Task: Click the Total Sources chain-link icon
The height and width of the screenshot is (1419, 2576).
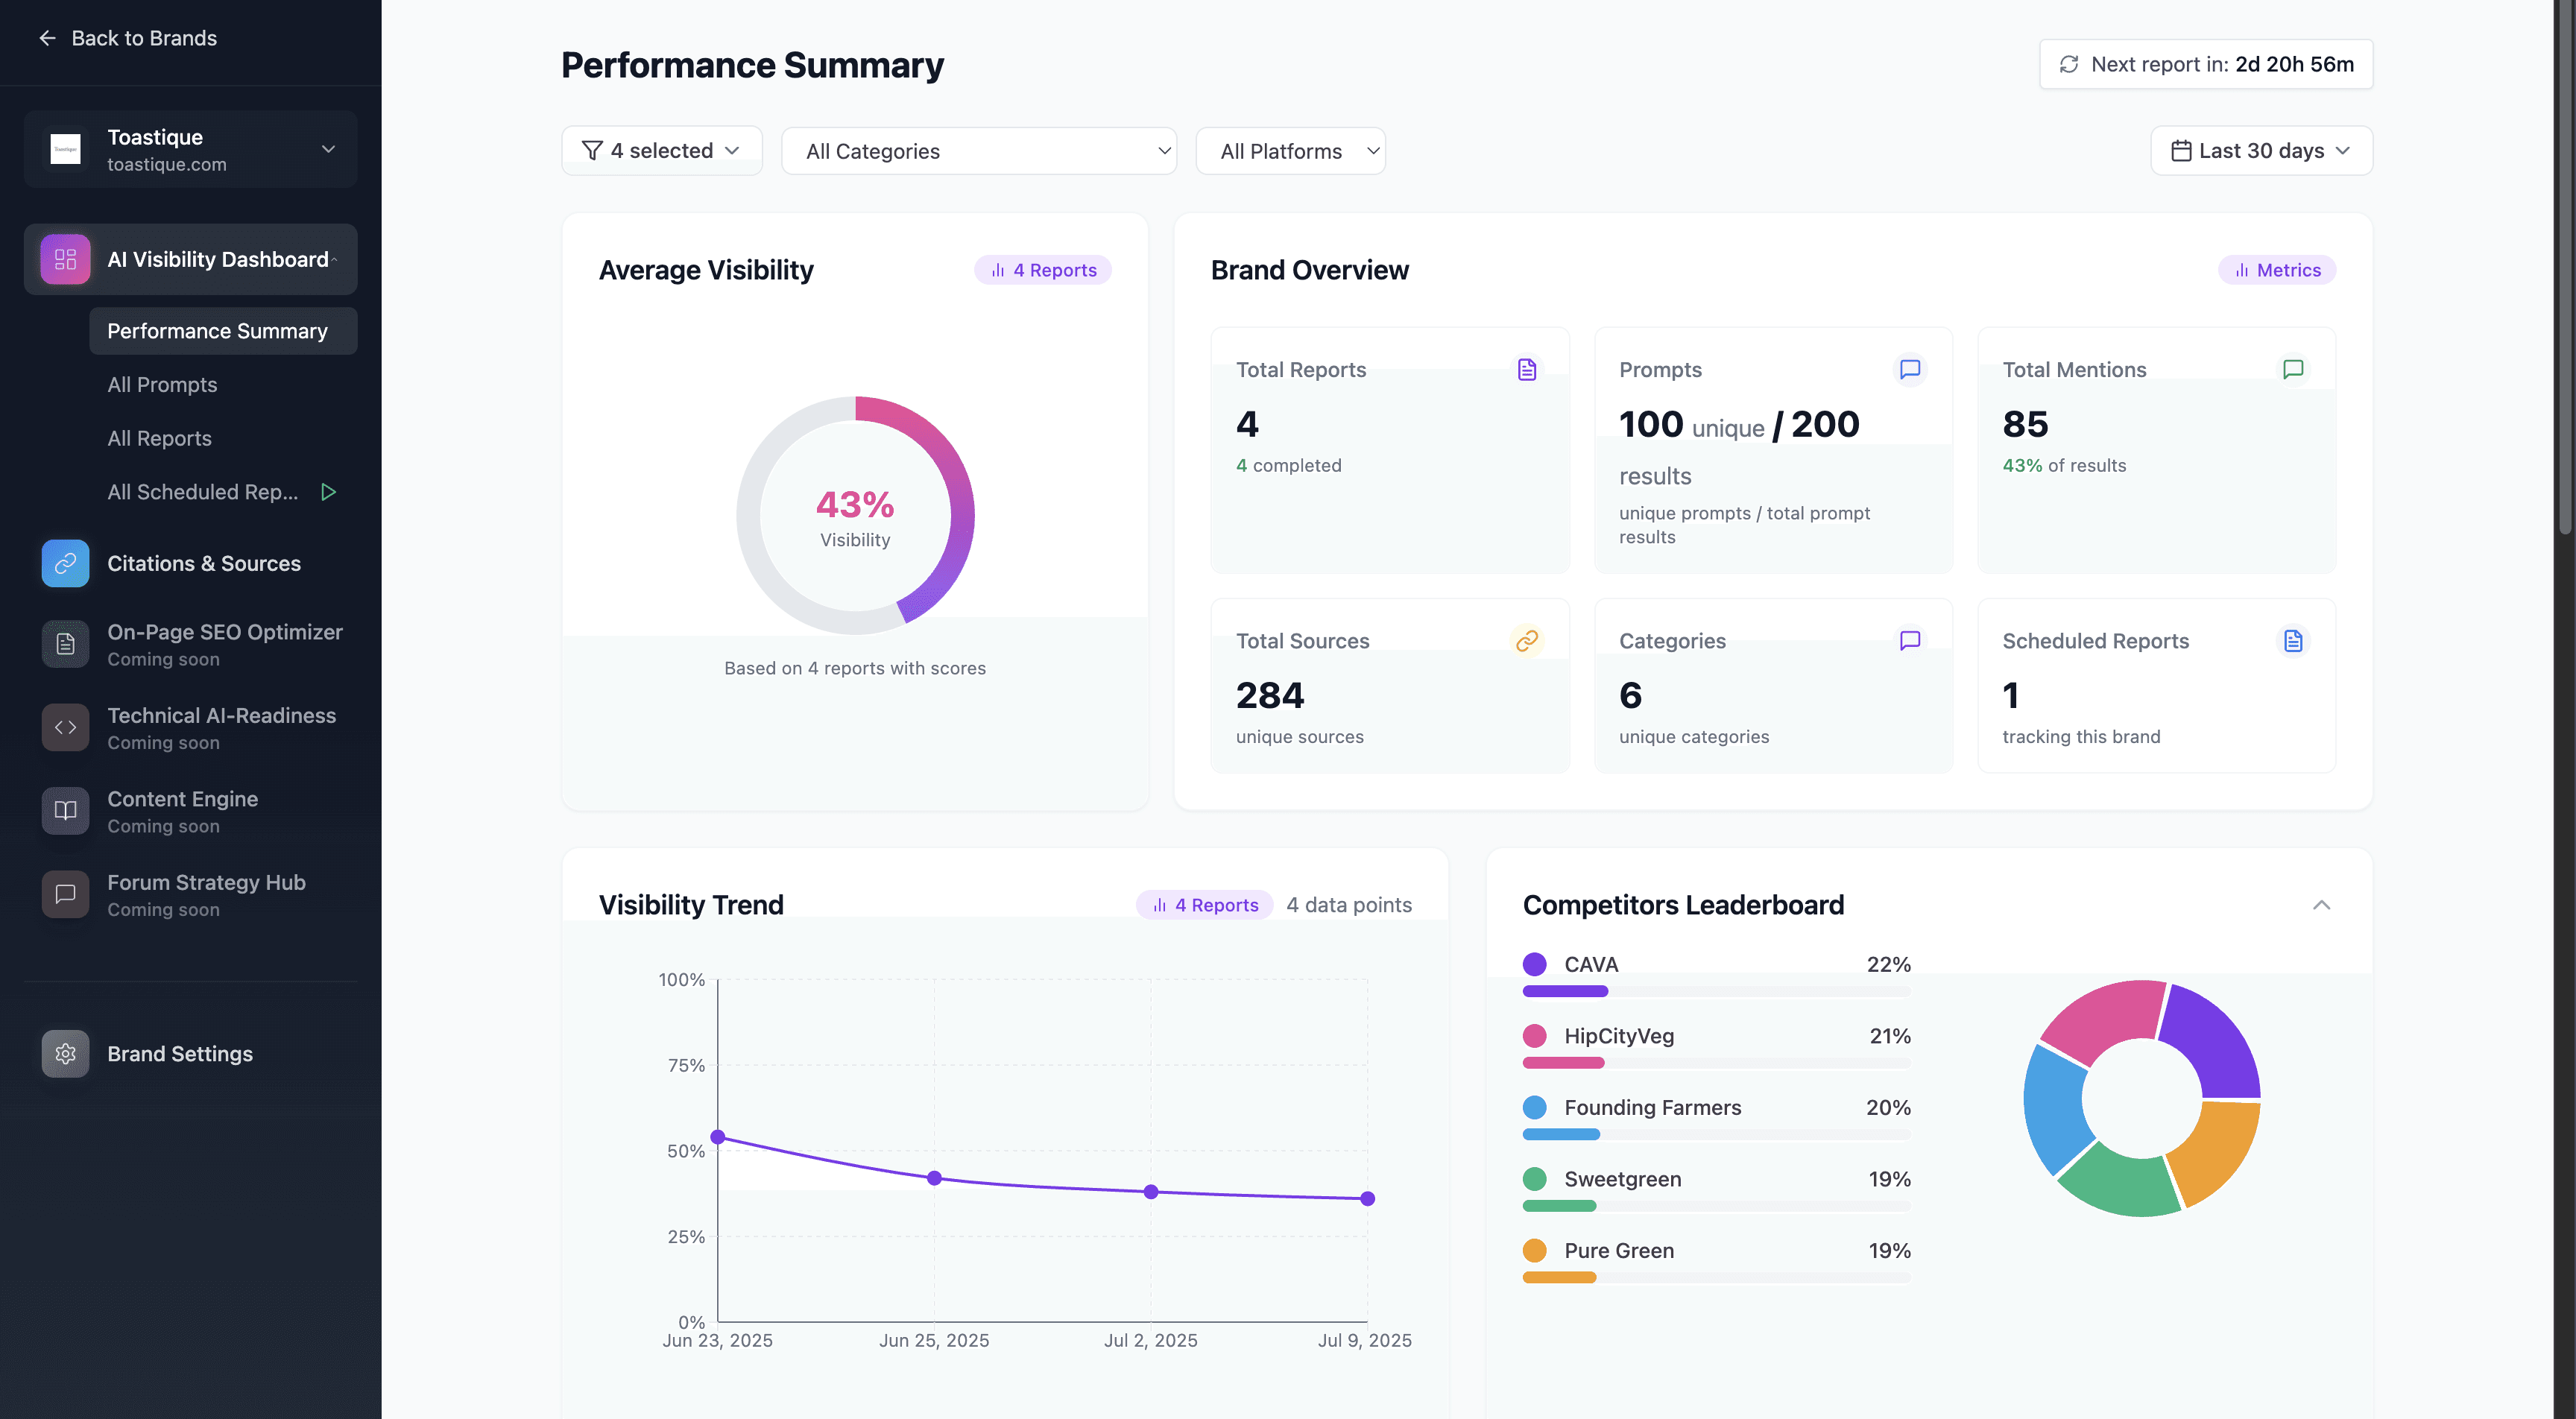Action: click(x=1526, y=641)
